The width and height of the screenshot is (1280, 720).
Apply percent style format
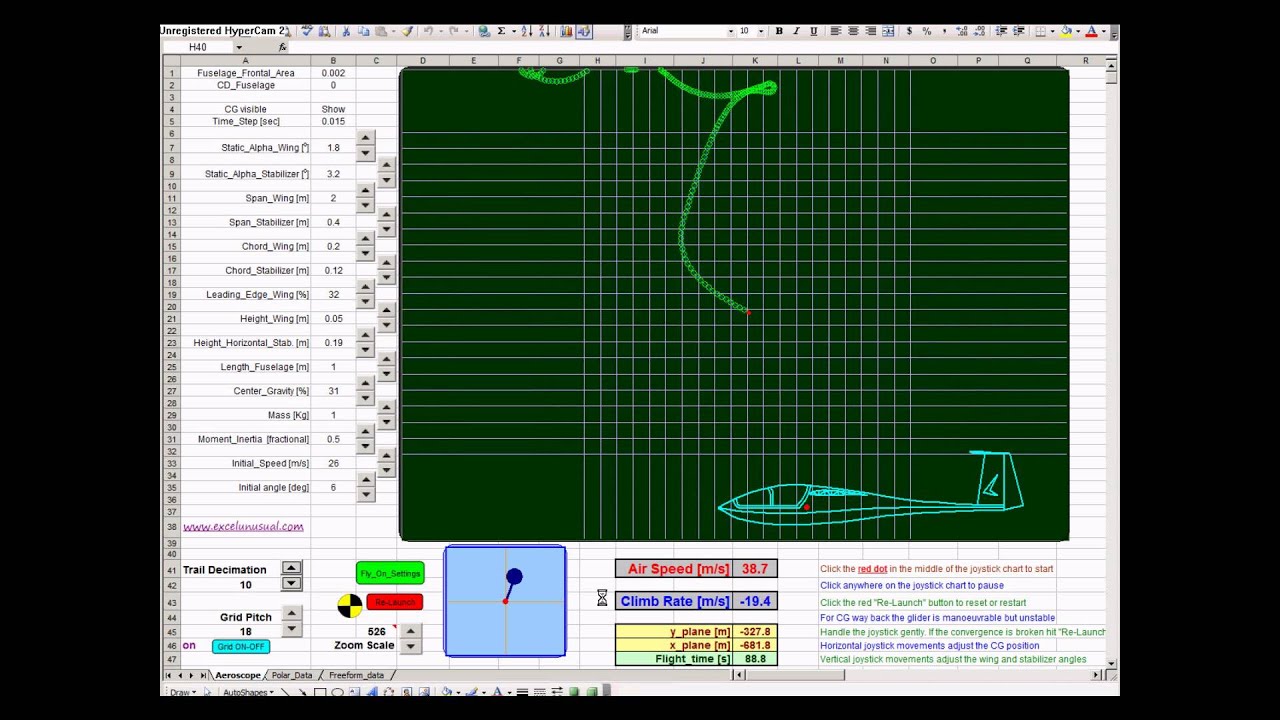(927, 31)
